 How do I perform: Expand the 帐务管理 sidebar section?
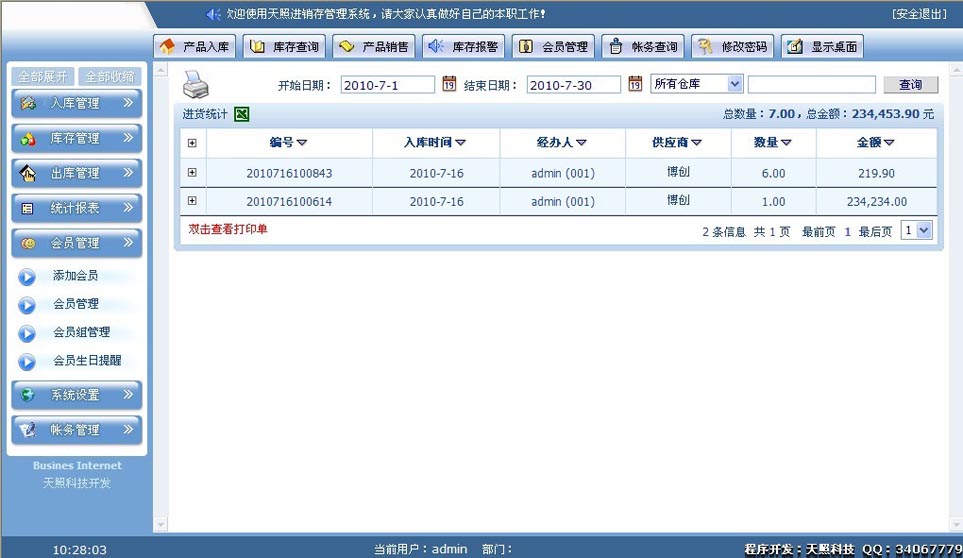pos(77,430)
